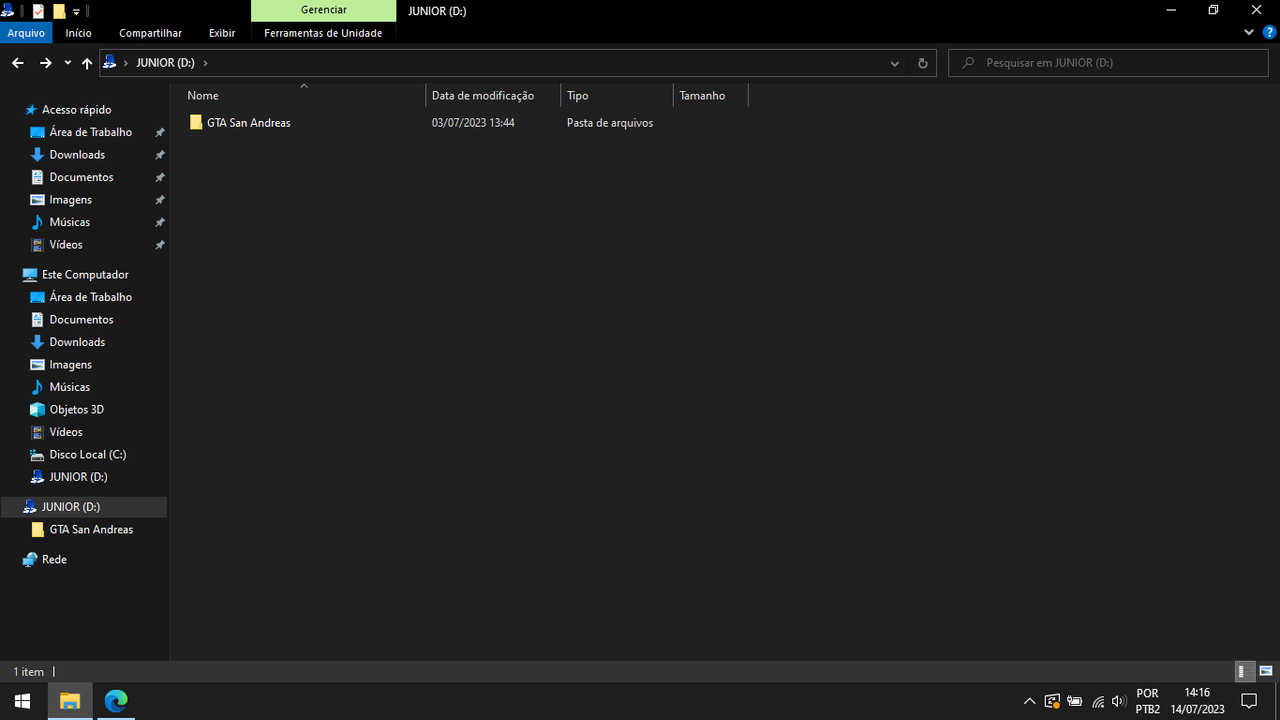Open GTA San Andreas in navigation tree
Screen dimensions: 1280x720
[91, 530]
